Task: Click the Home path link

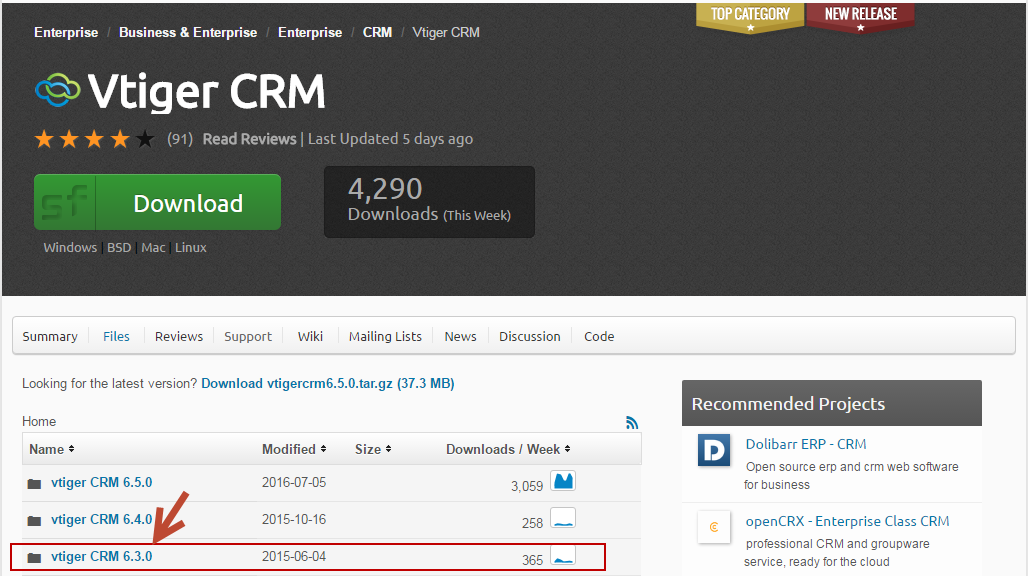Action: click(39, 421)
